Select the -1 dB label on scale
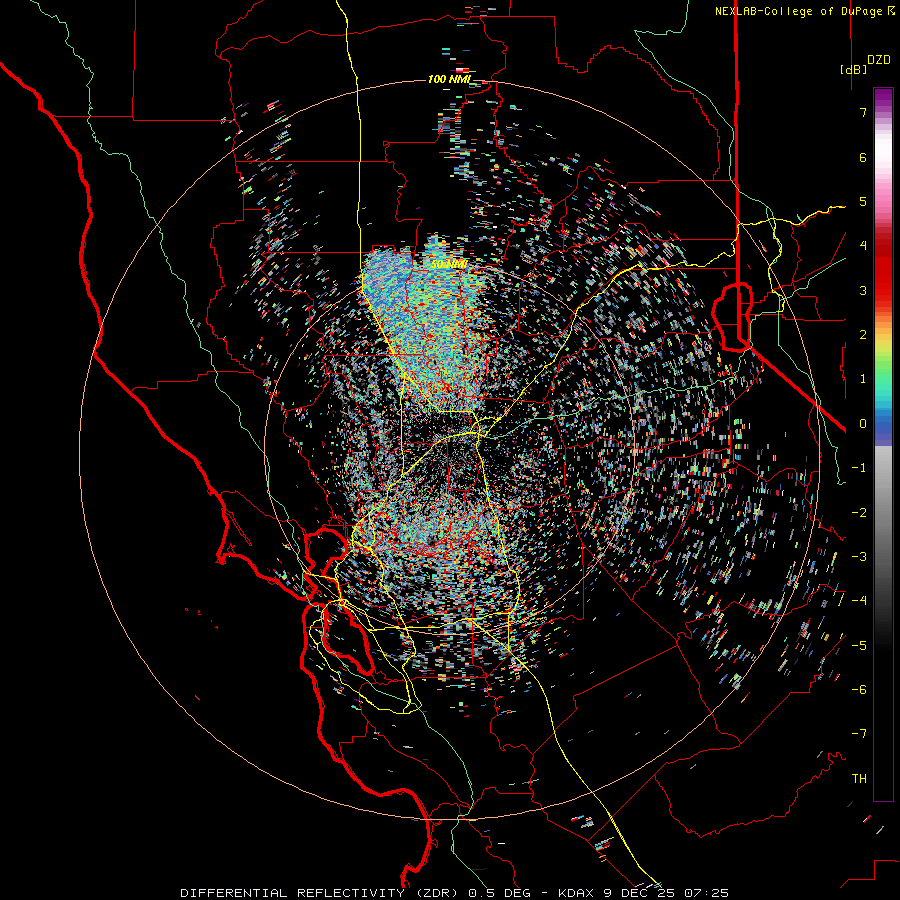 pyautogui.click(x=859, y=468)
